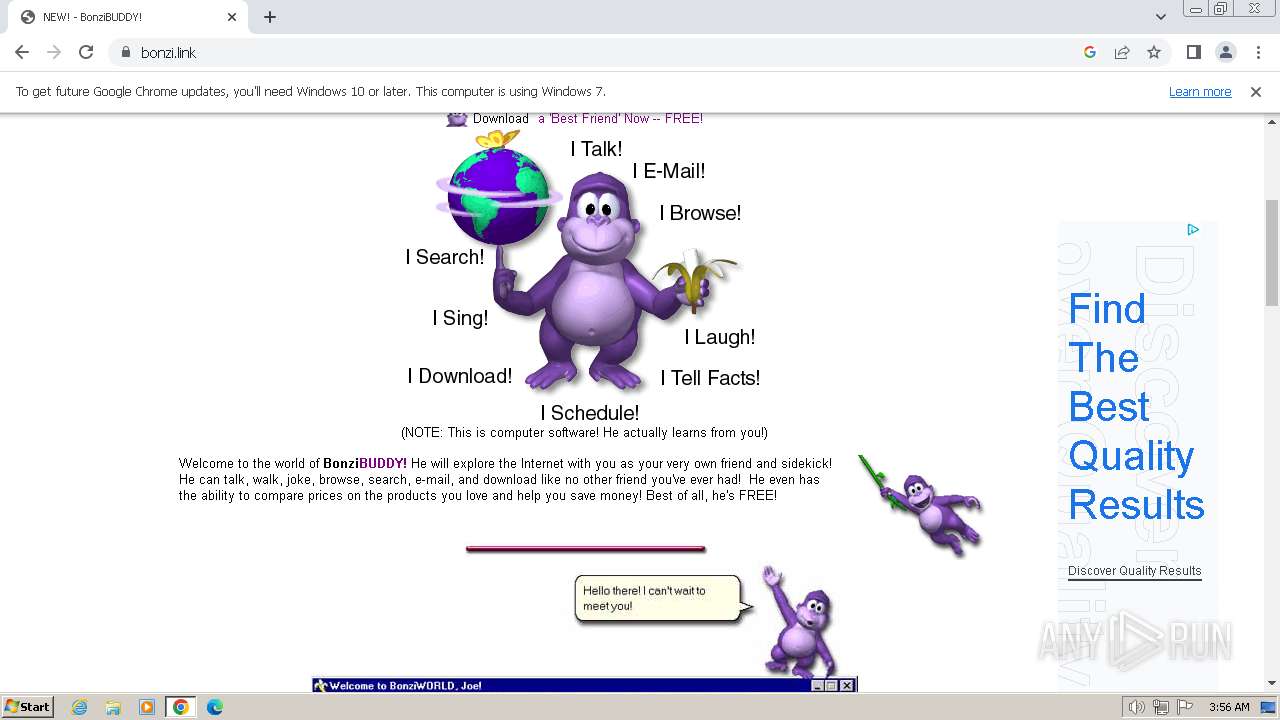Open the volume control in system tray
Screen dimensions: 1280x720
(x=1136, y=707)
